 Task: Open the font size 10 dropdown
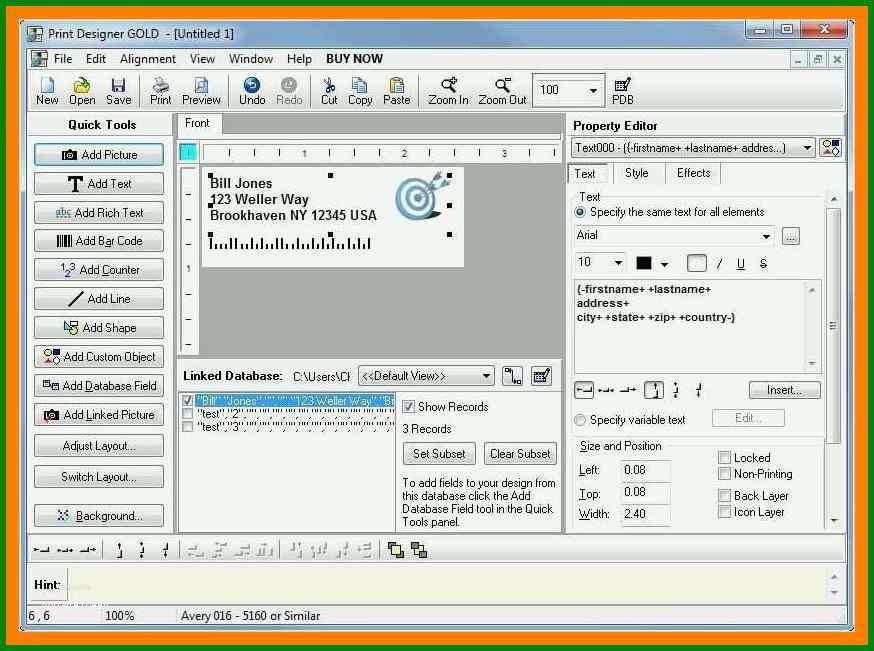[x=618, y=263]
